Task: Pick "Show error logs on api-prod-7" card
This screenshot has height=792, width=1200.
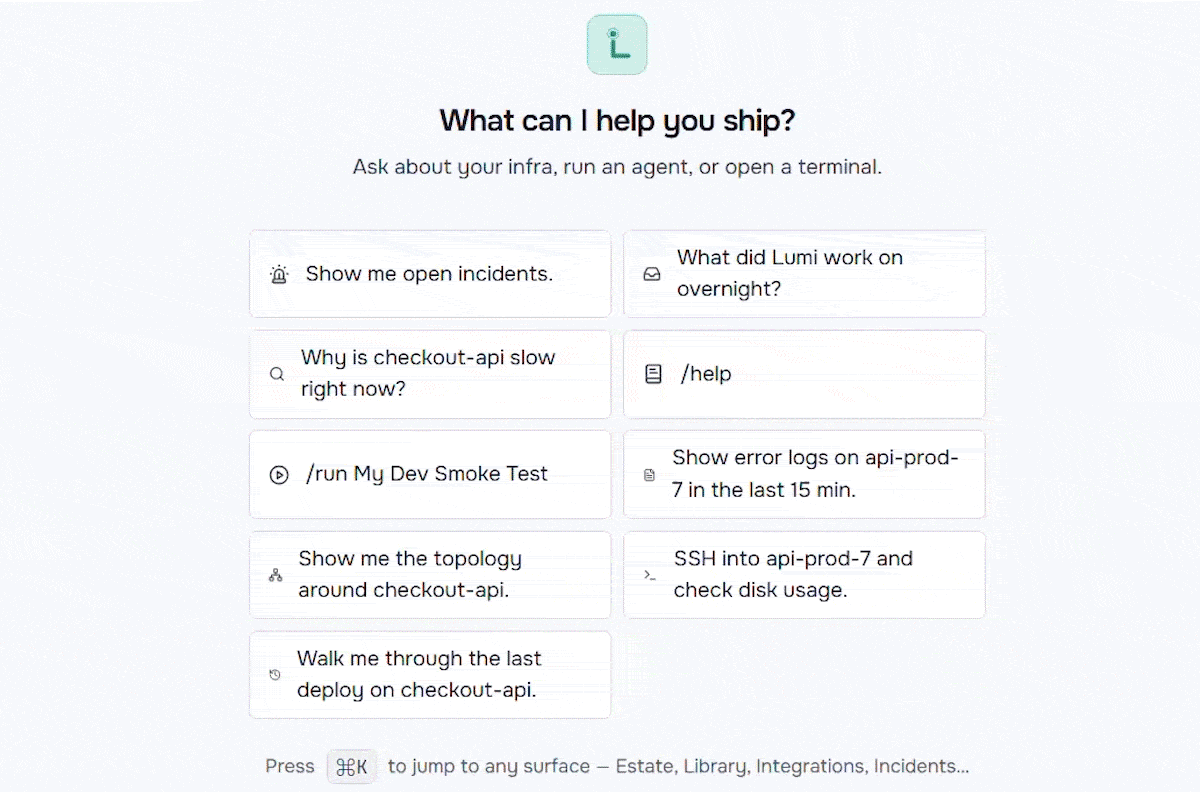Action: click(804, 475)
